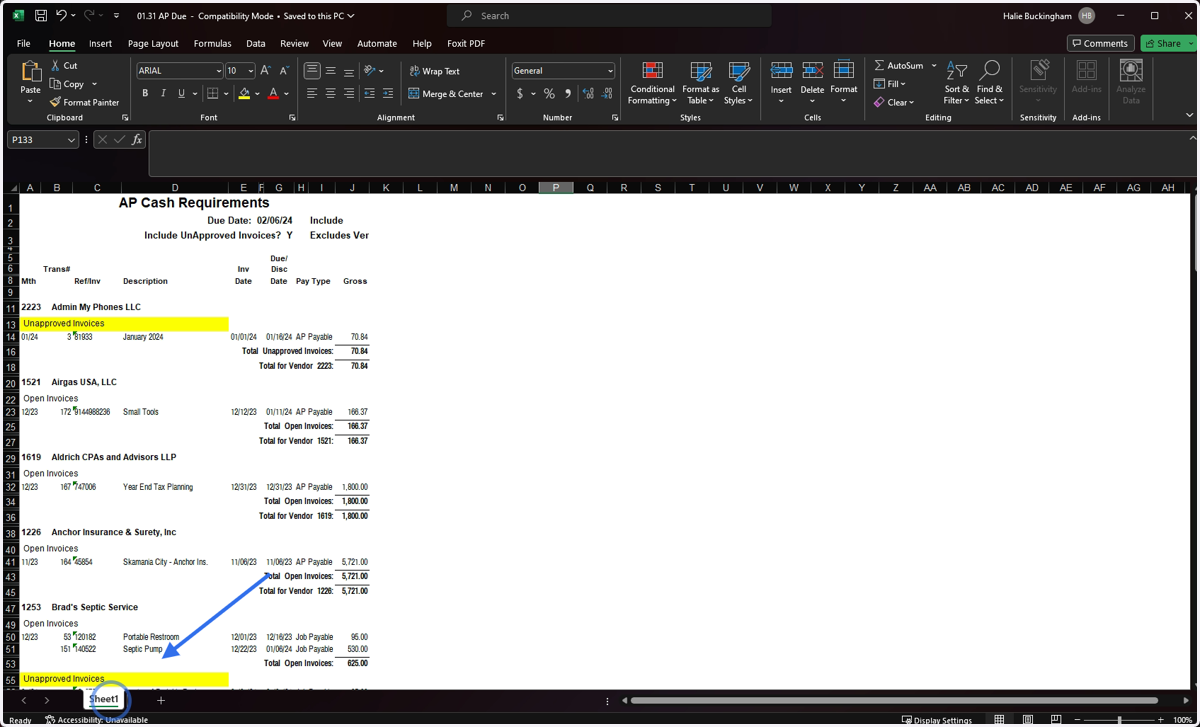The width and height of the screenshot is (1200, 727).
Task: Toggle Merge & Center
Action: 446,94
